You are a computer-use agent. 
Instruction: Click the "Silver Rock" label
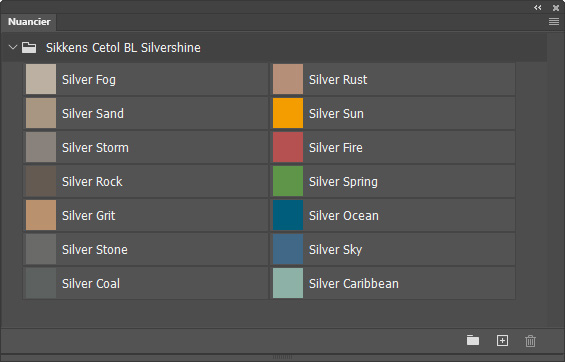[92, 182]
